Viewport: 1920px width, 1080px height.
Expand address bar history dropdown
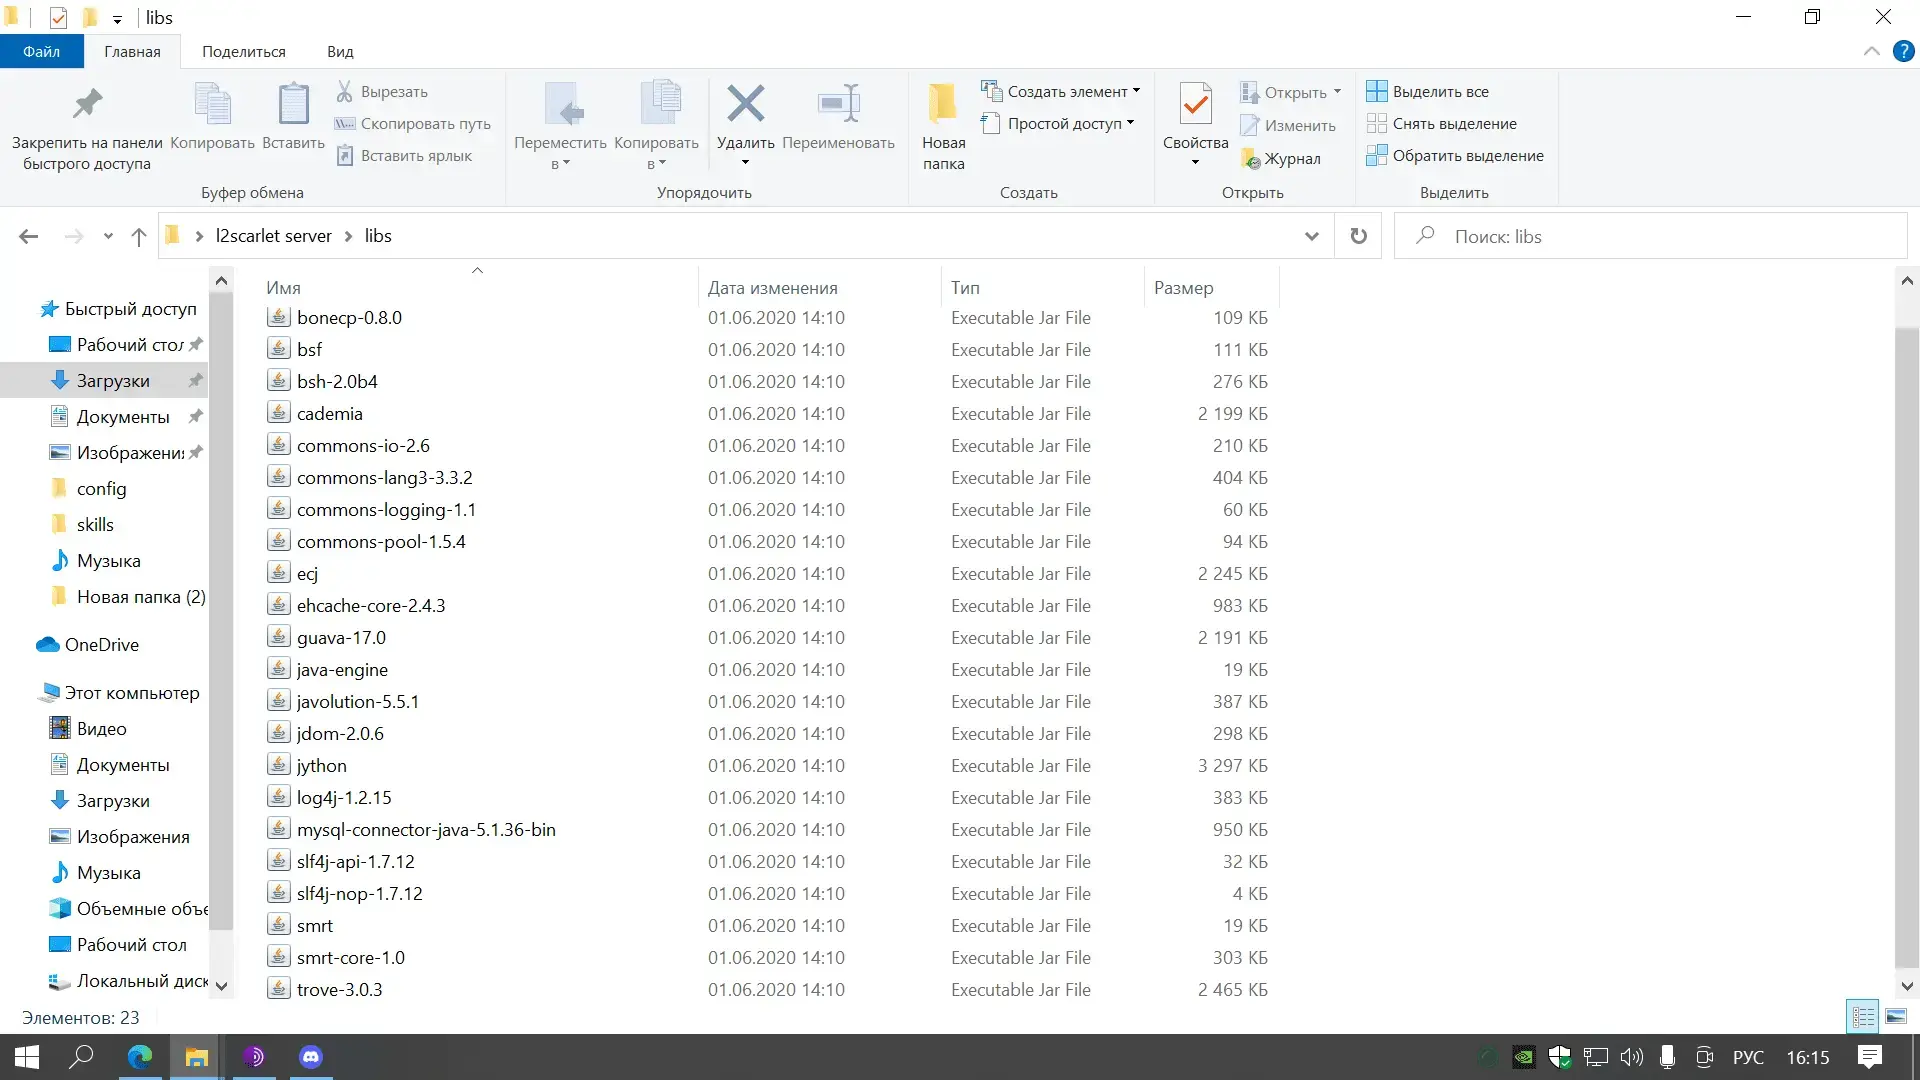1311,236
